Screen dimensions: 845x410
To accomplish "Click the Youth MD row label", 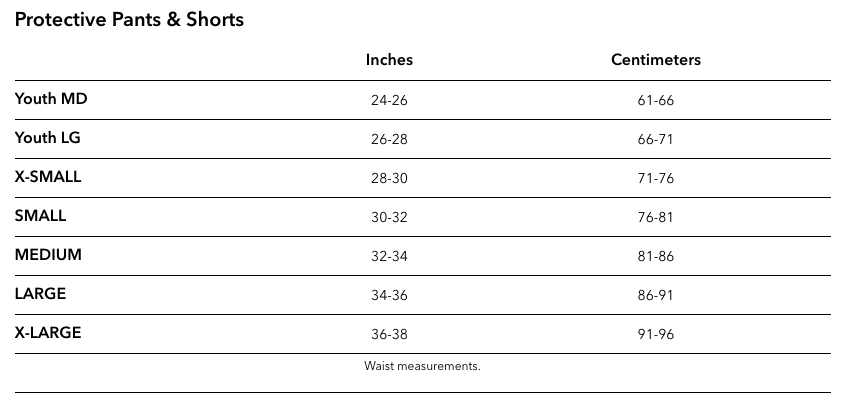I will [51, 99].
